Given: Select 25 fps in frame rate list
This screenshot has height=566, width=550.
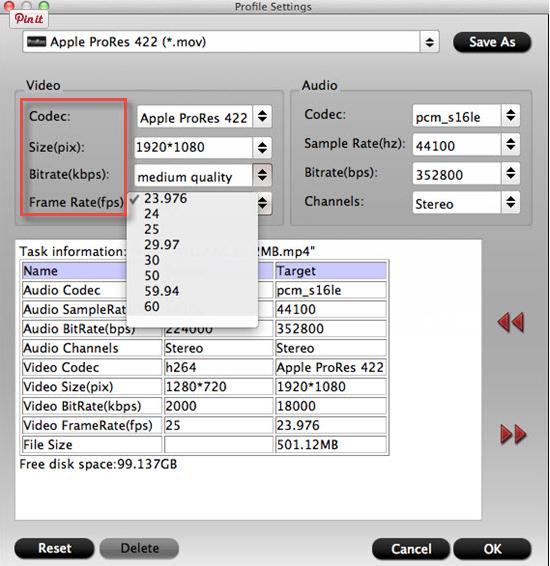Looking at the screenshot, I should (192, 229).
